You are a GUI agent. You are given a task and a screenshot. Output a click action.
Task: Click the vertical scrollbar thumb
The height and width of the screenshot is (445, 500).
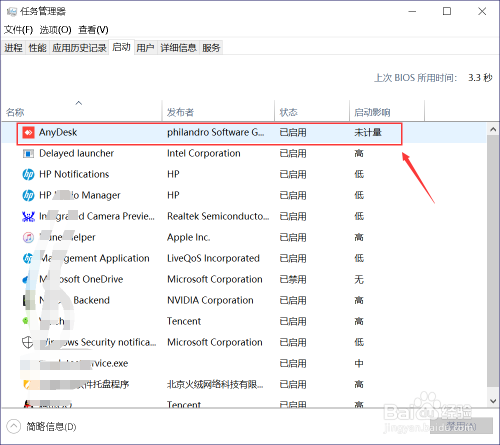493,261
